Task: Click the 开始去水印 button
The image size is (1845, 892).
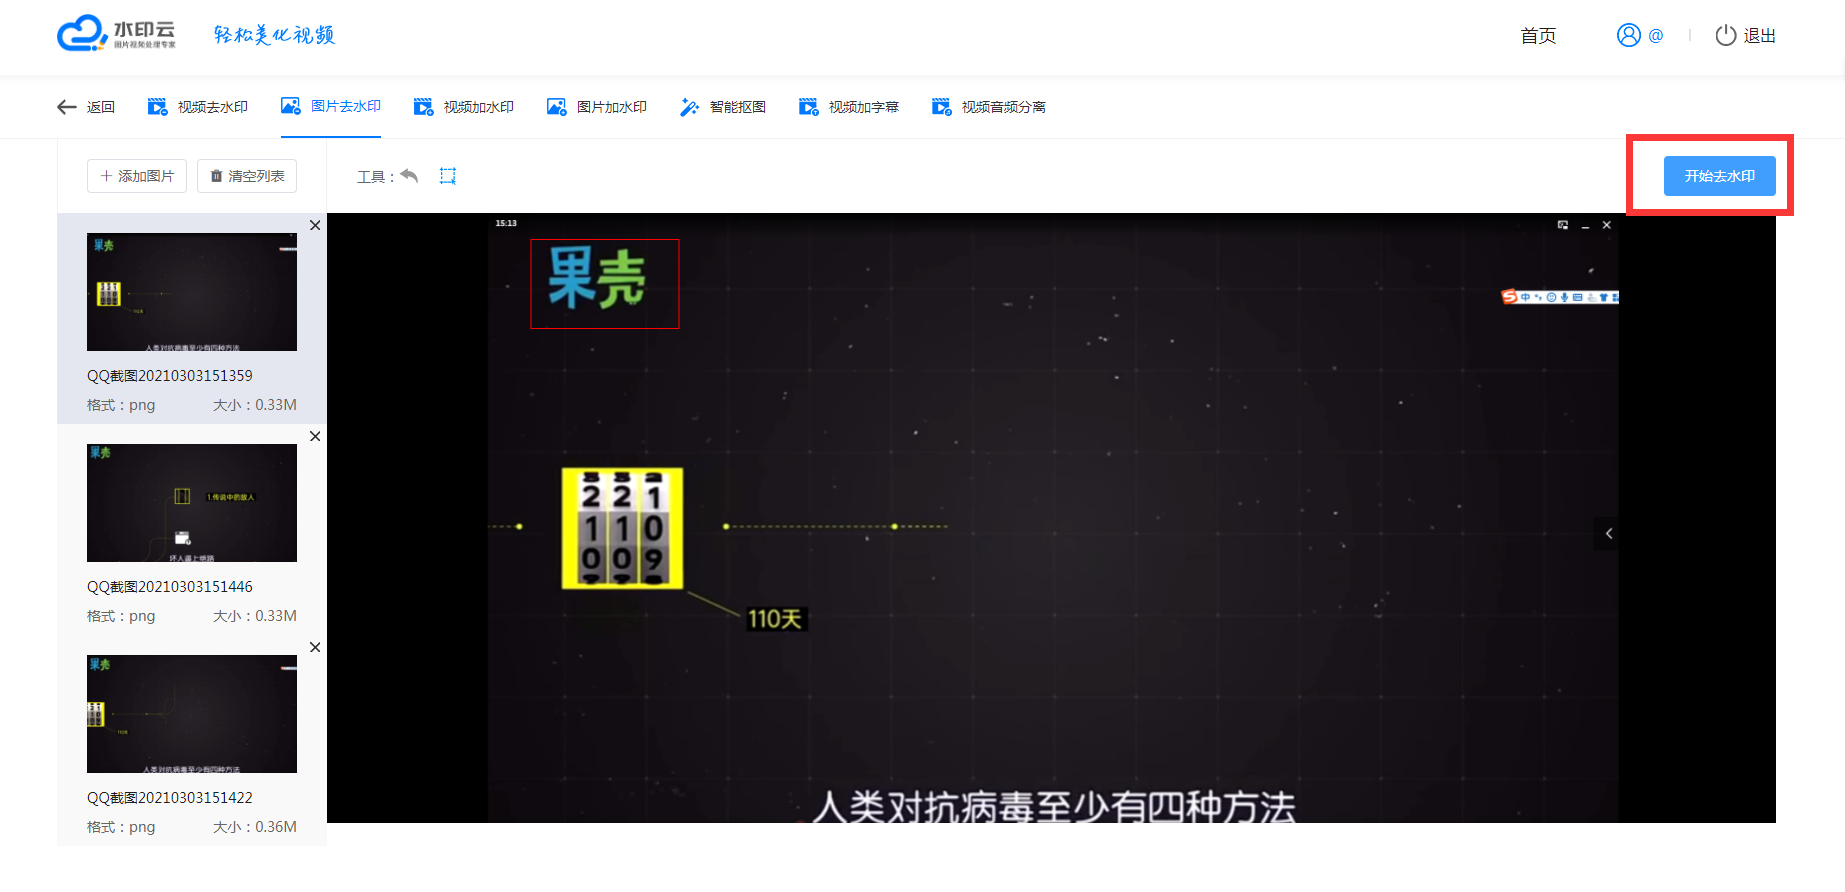Action: coord(1720,176)
